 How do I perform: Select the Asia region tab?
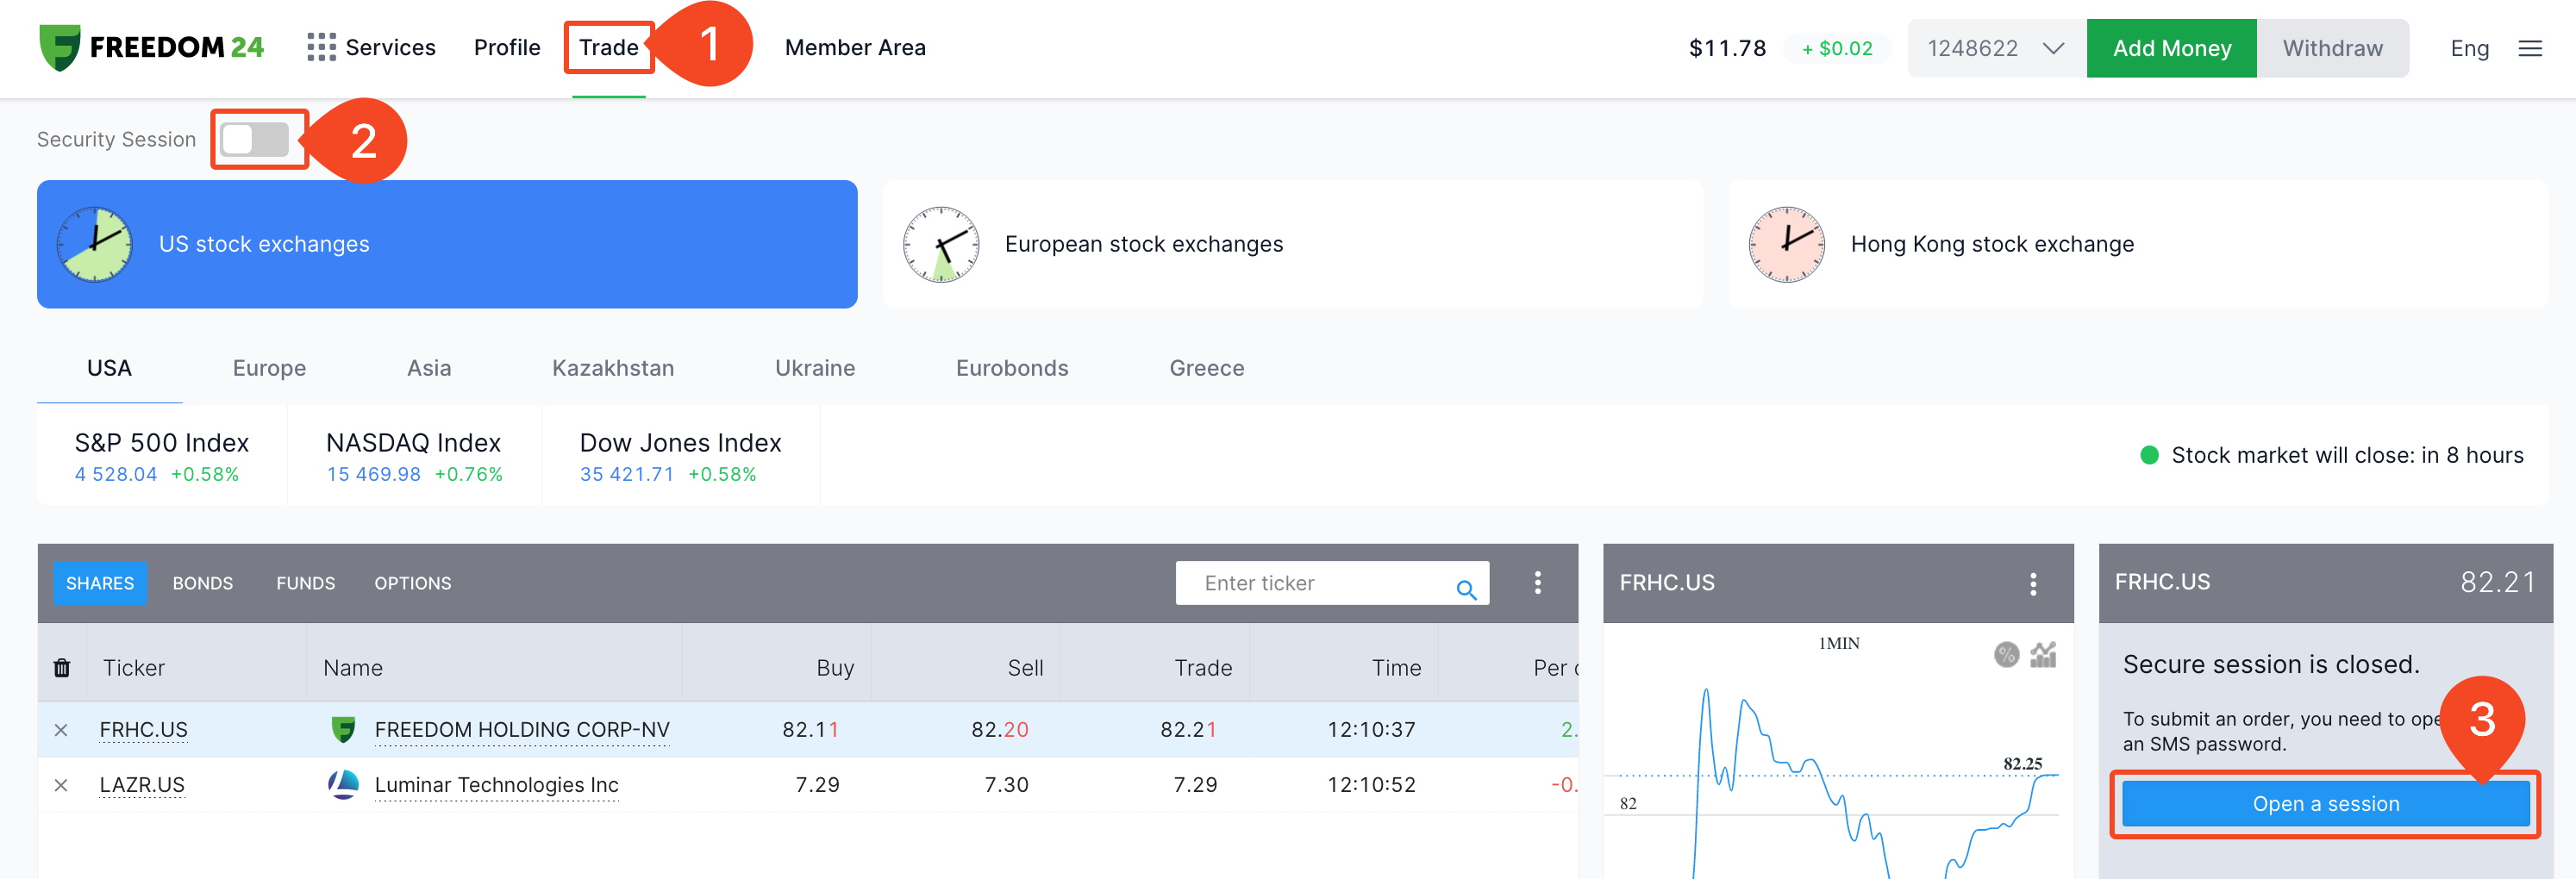(x=429, y=368)
